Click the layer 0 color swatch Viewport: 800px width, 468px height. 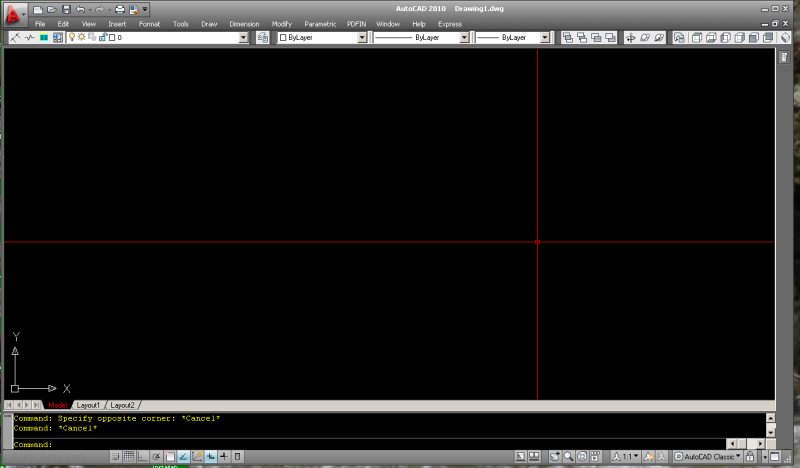point(112,37)
